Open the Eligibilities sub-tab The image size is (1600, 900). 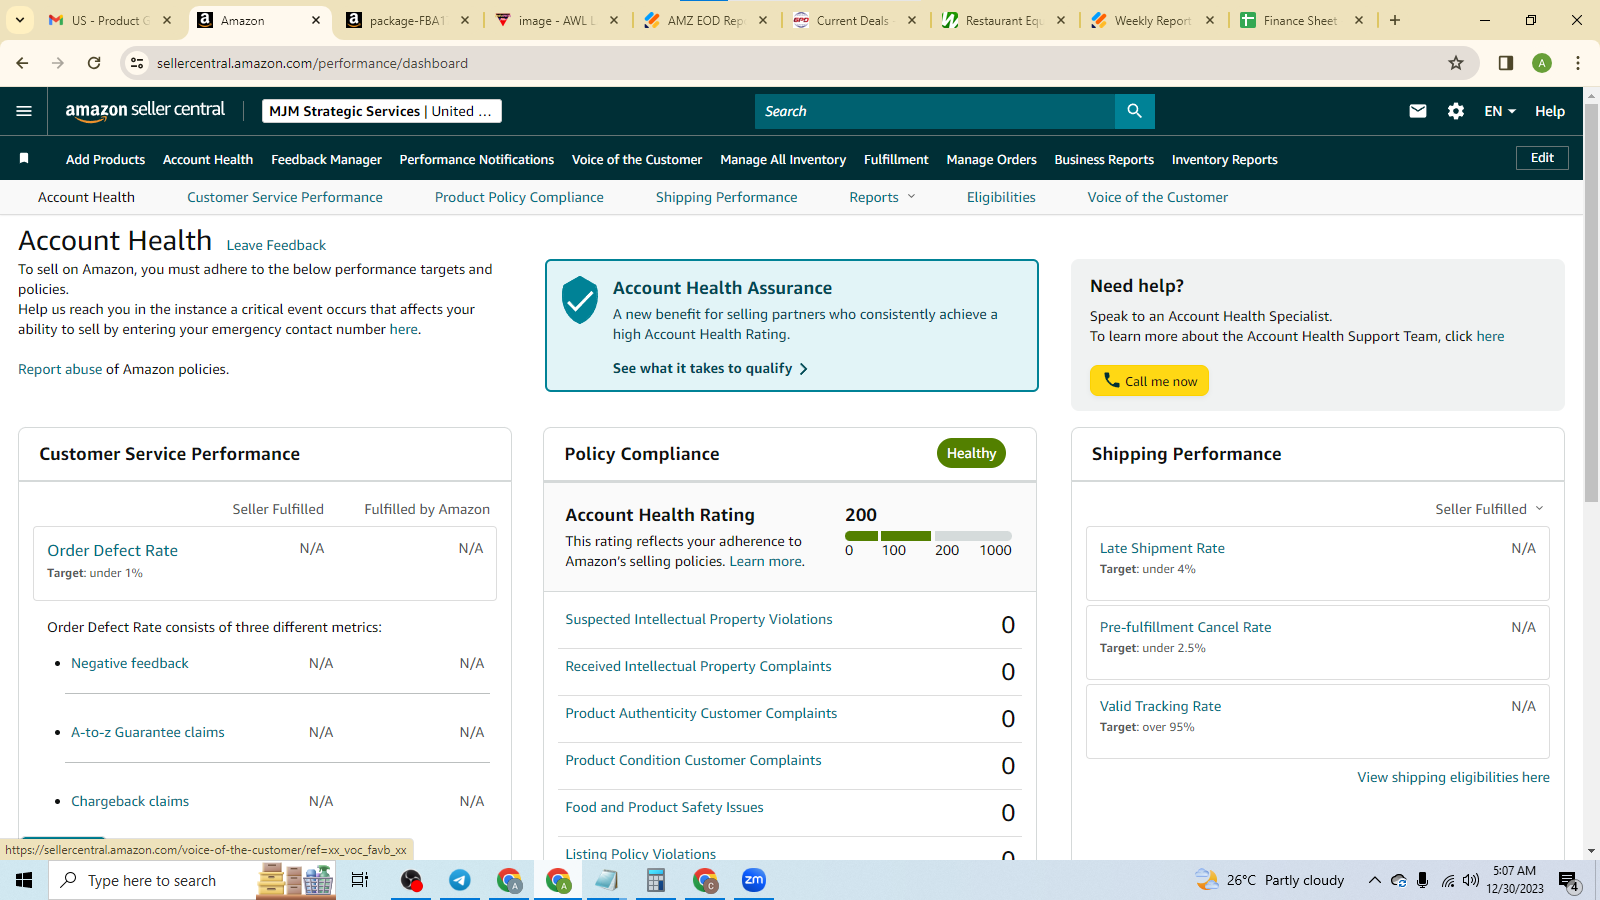(x=1001, y=197)
